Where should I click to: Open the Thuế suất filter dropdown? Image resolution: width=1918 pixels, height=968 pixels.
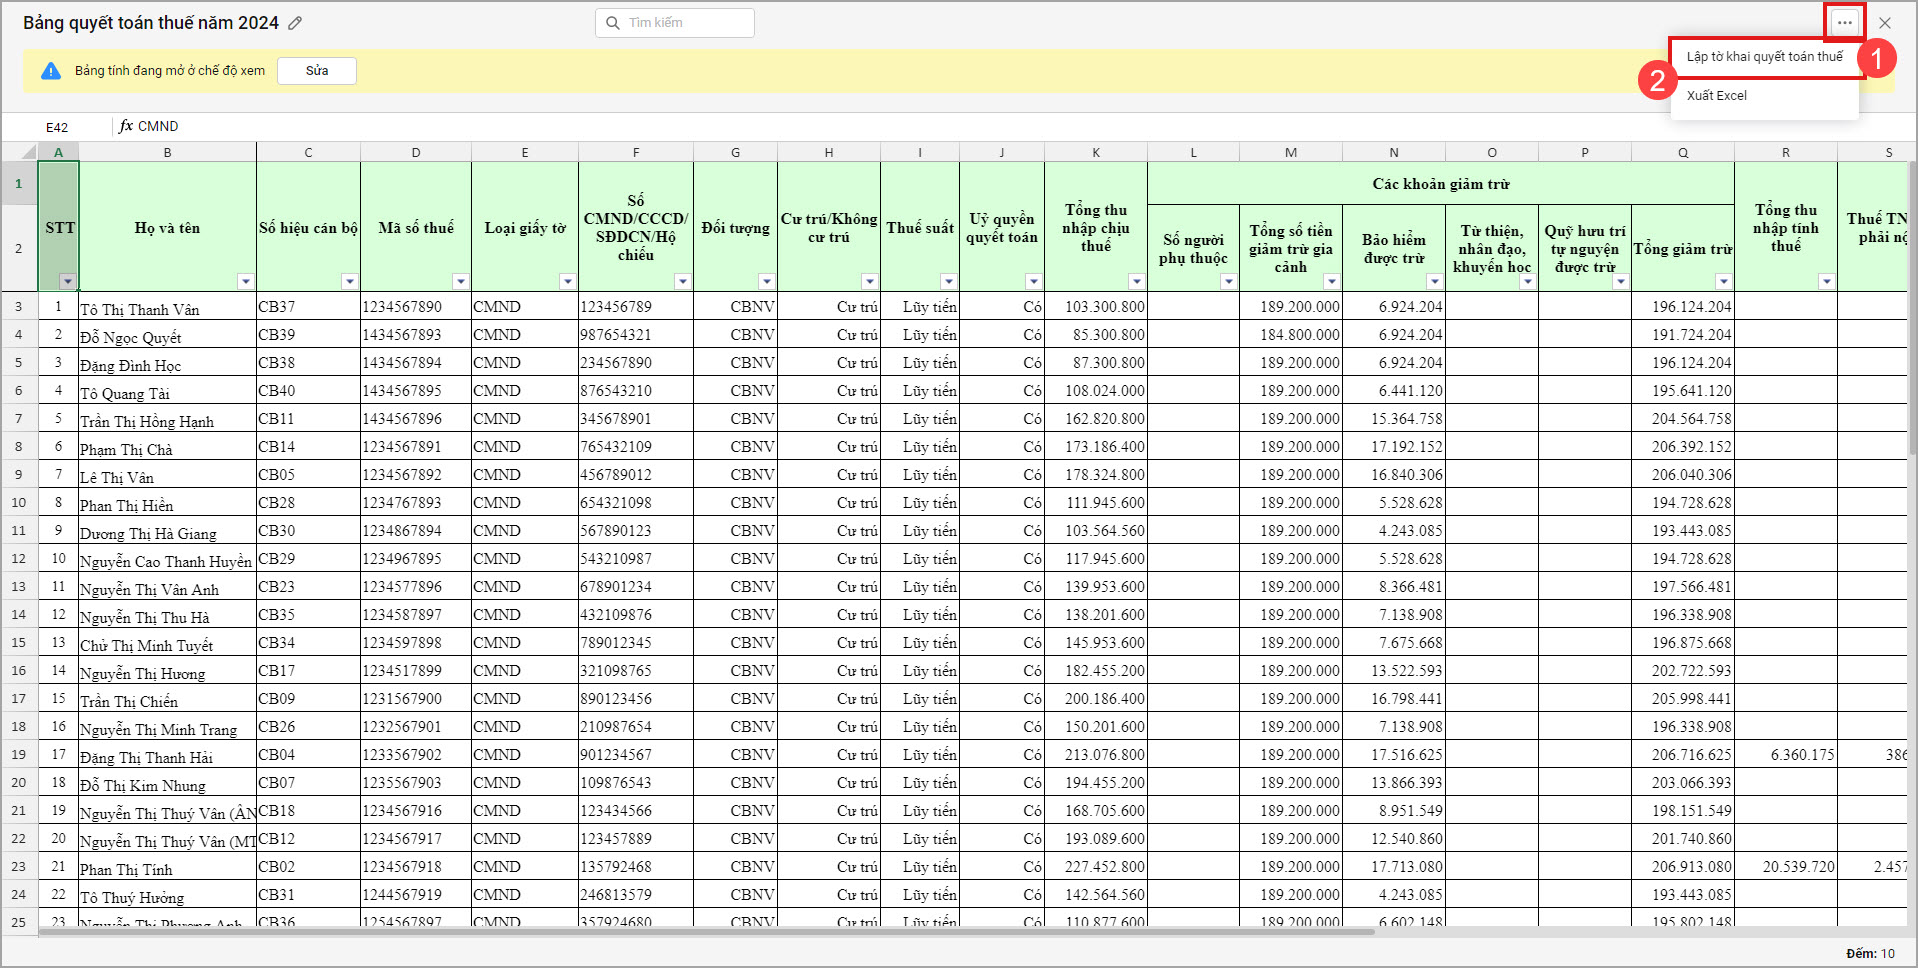point(948,282)
